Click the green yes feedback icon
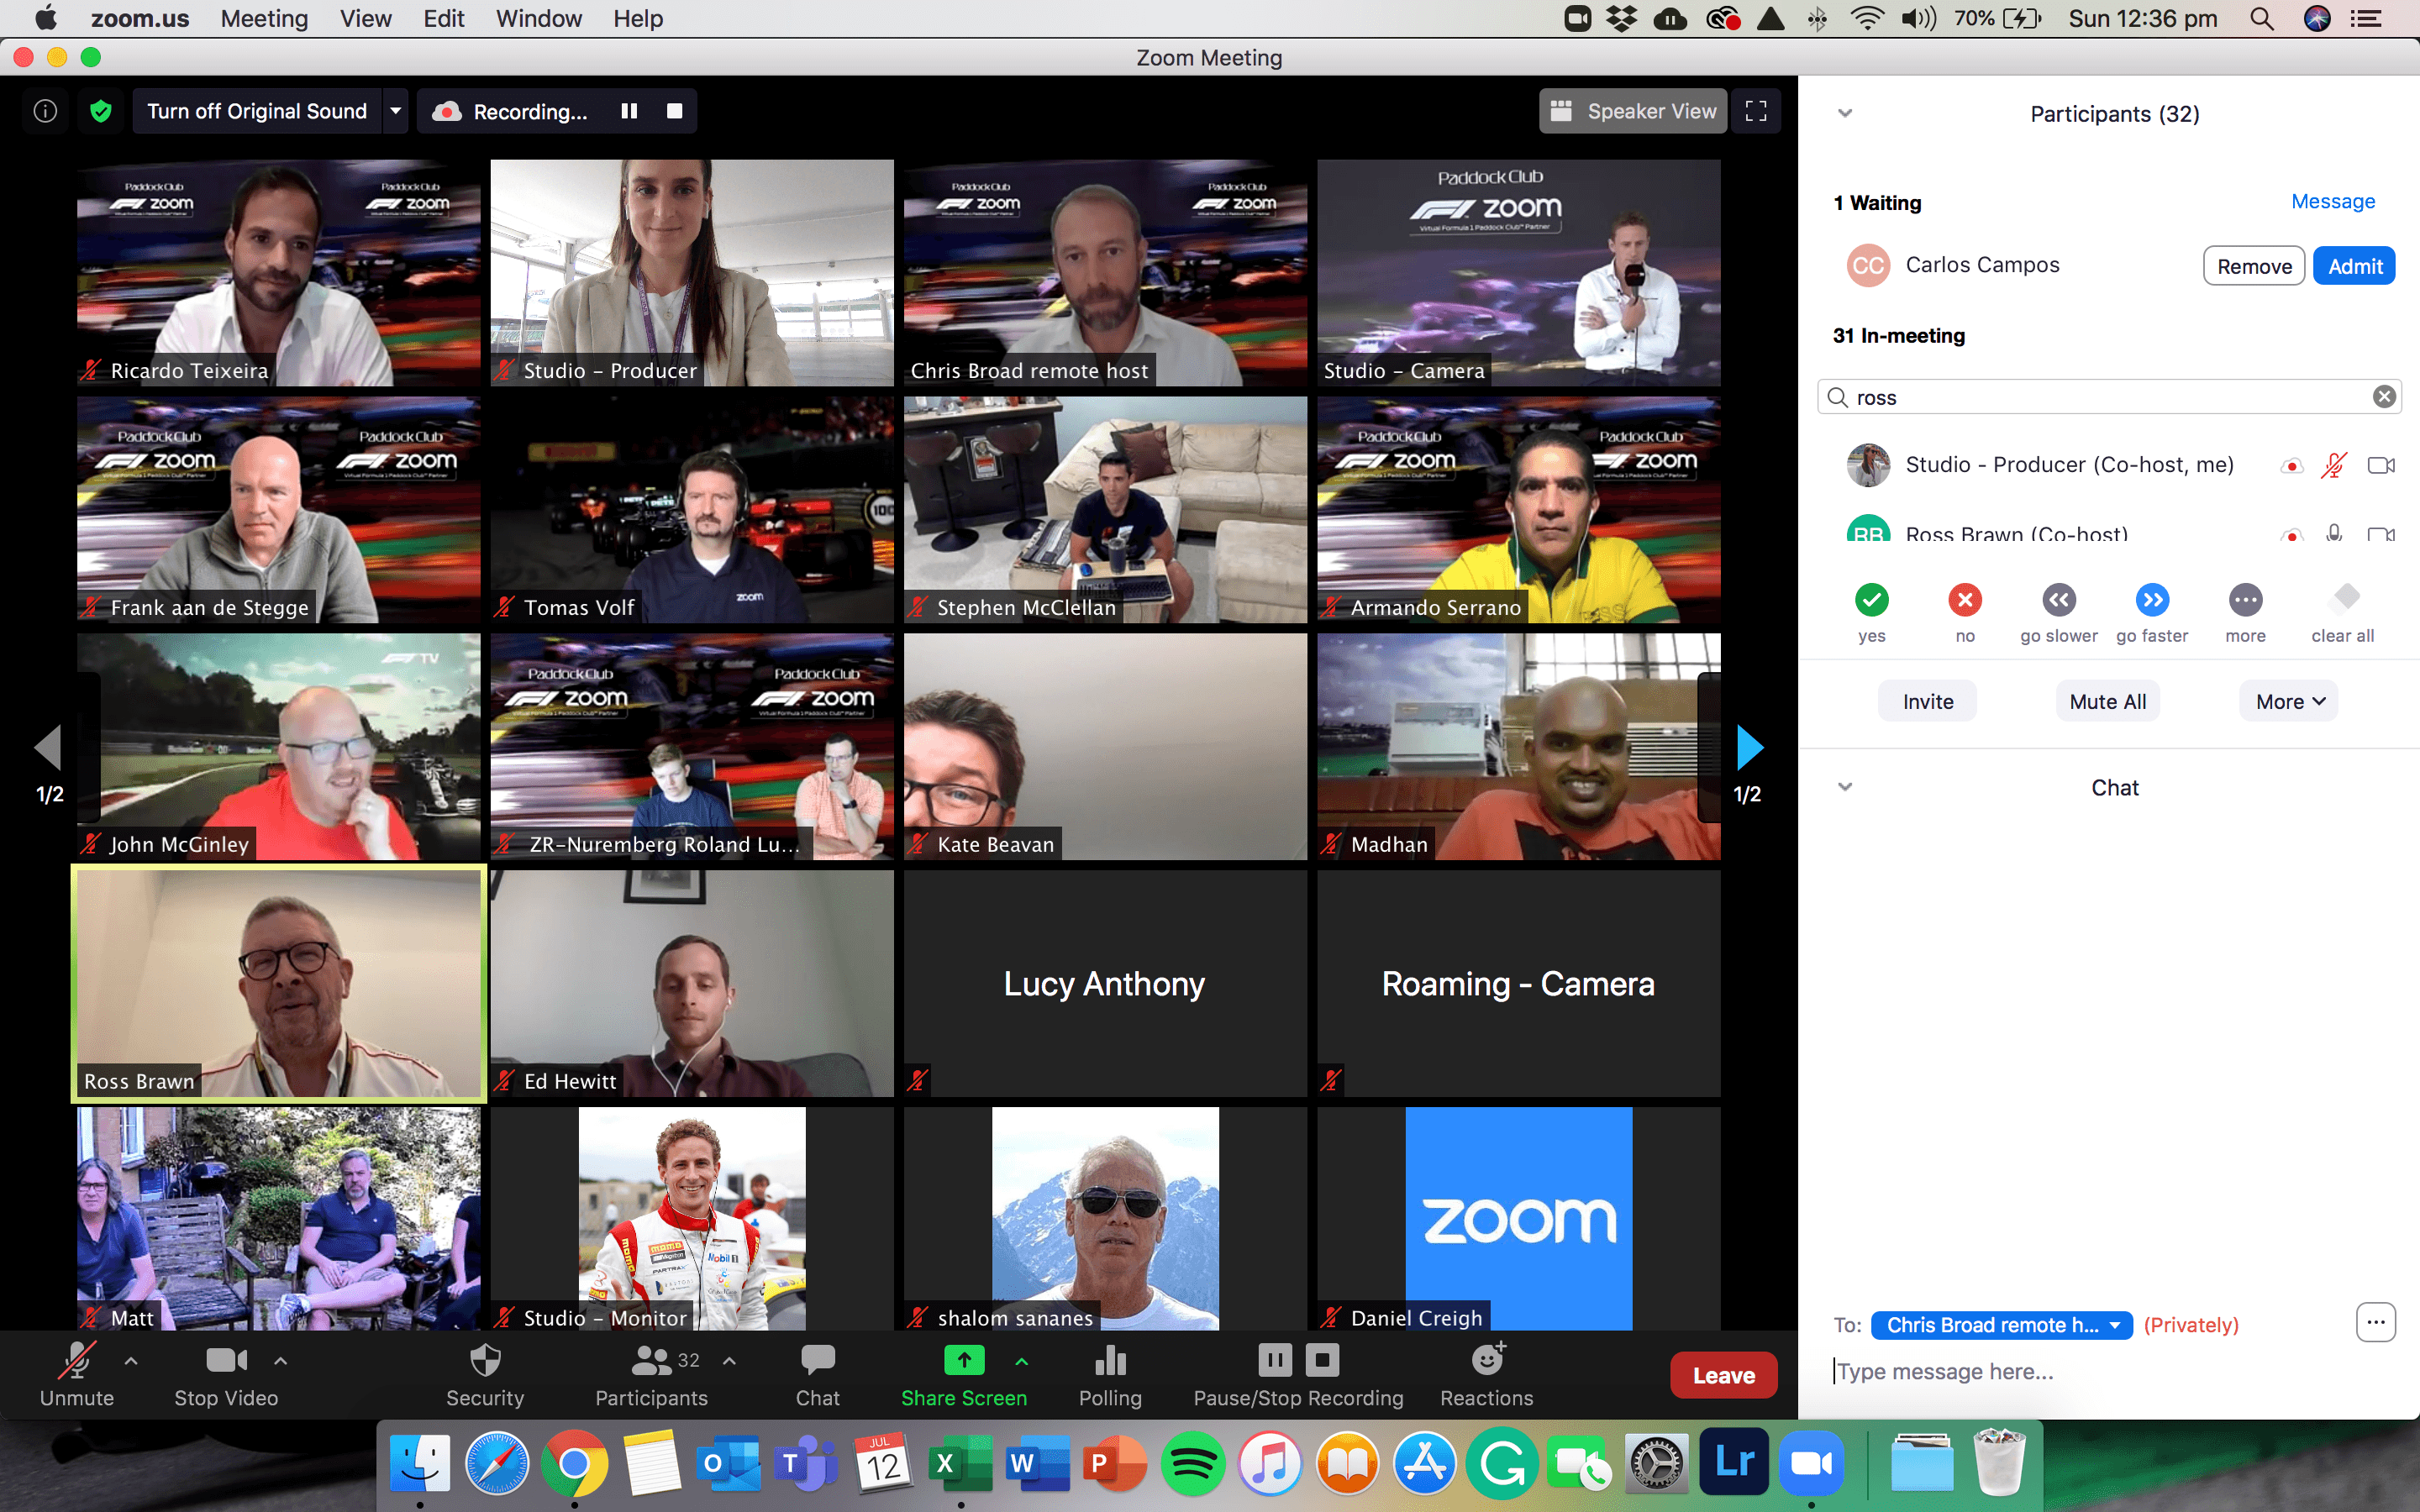This screenshot has width=2420, height=1512. click(x=1871, y=600)
